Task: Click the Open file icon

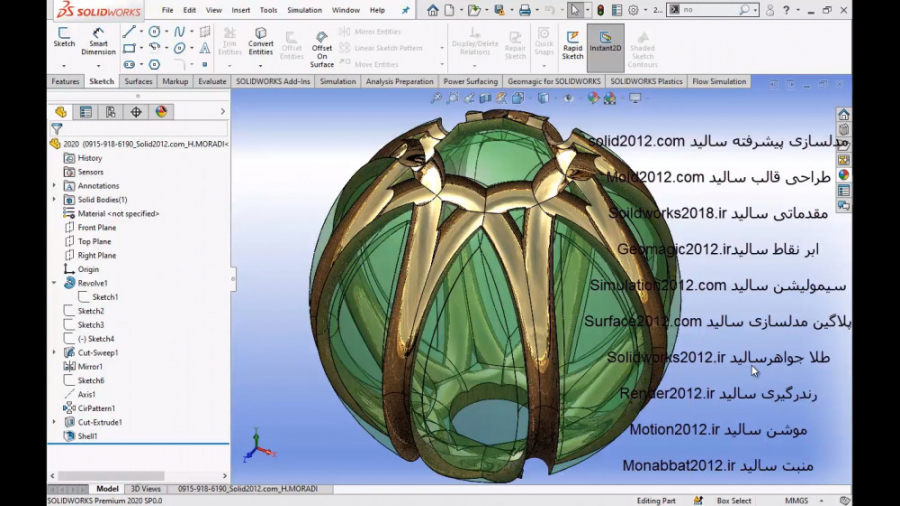Action: 474,10
